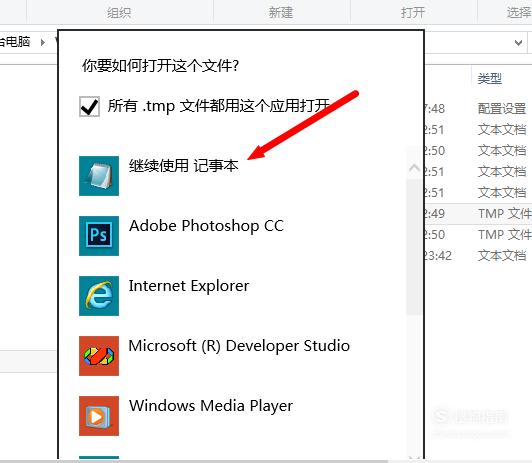Click the 文本文档 row at 23:42
This screenshot has width=532, height=463.
point(502,255)
